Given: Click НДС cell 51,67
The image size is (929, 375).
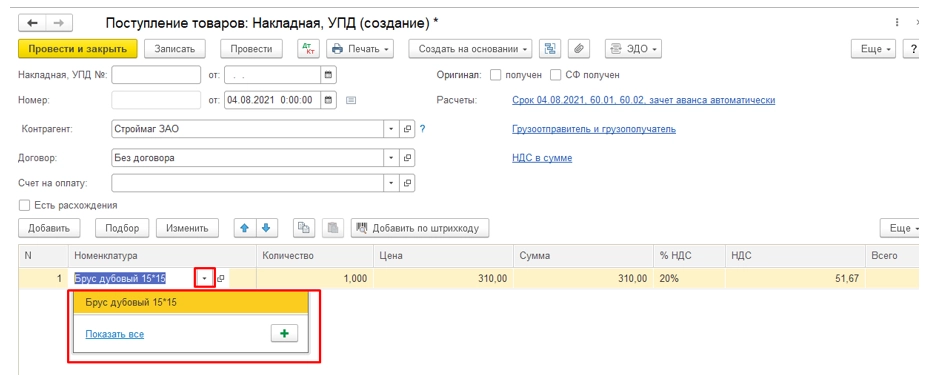Looking at the screenshot, I should click(x=795, y=278).
